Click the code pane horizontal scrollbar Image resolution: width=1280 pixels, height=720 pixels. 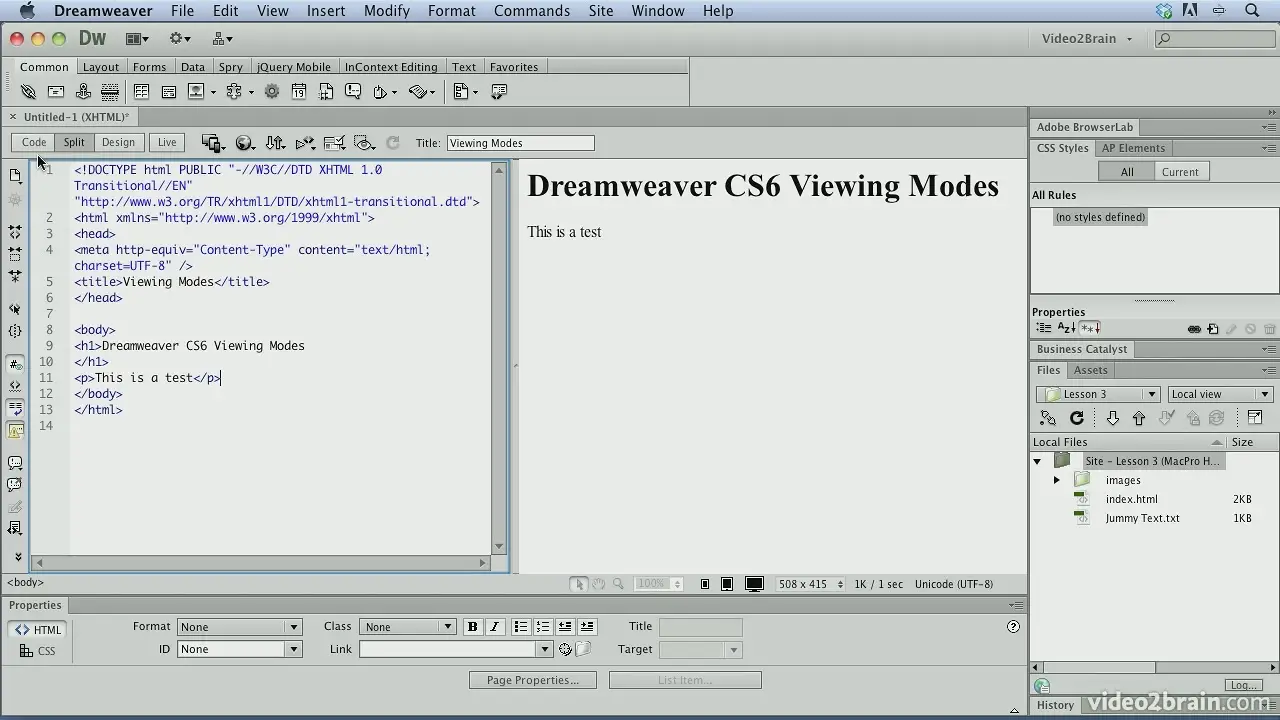(260, 564)
